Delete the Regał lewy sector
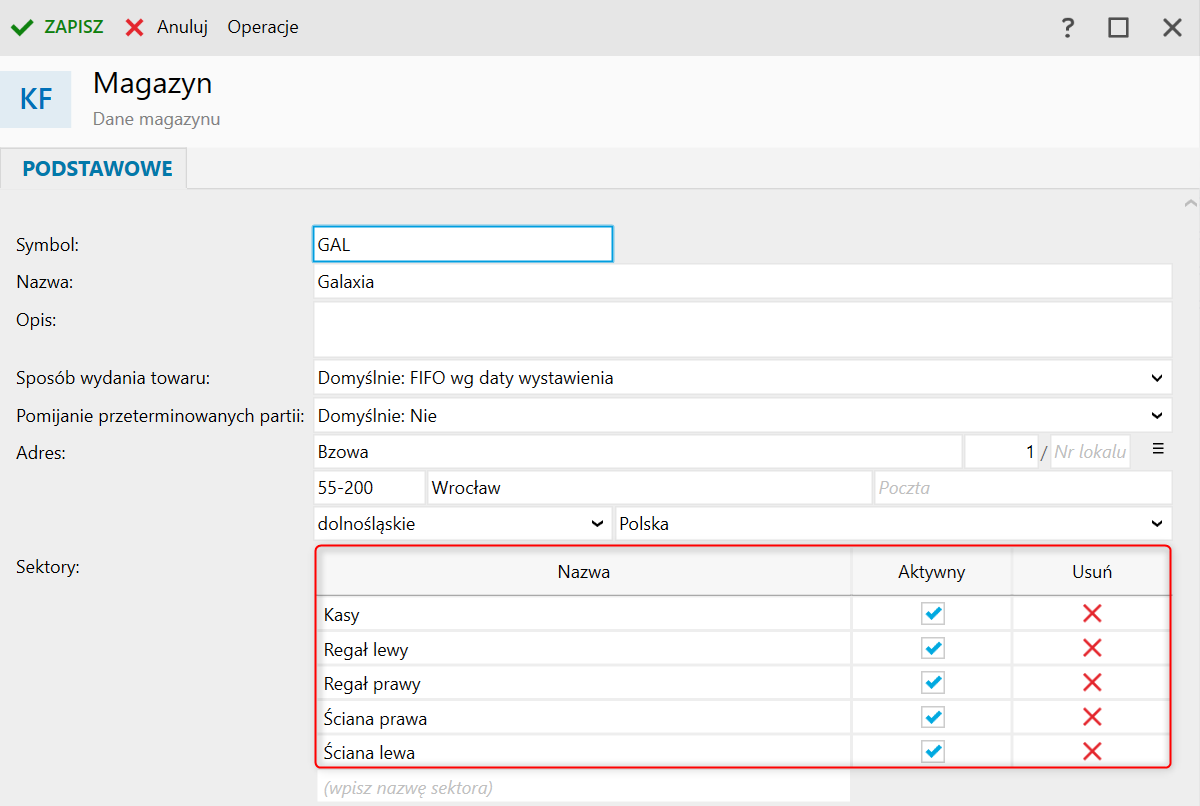 coord(1092,649)
